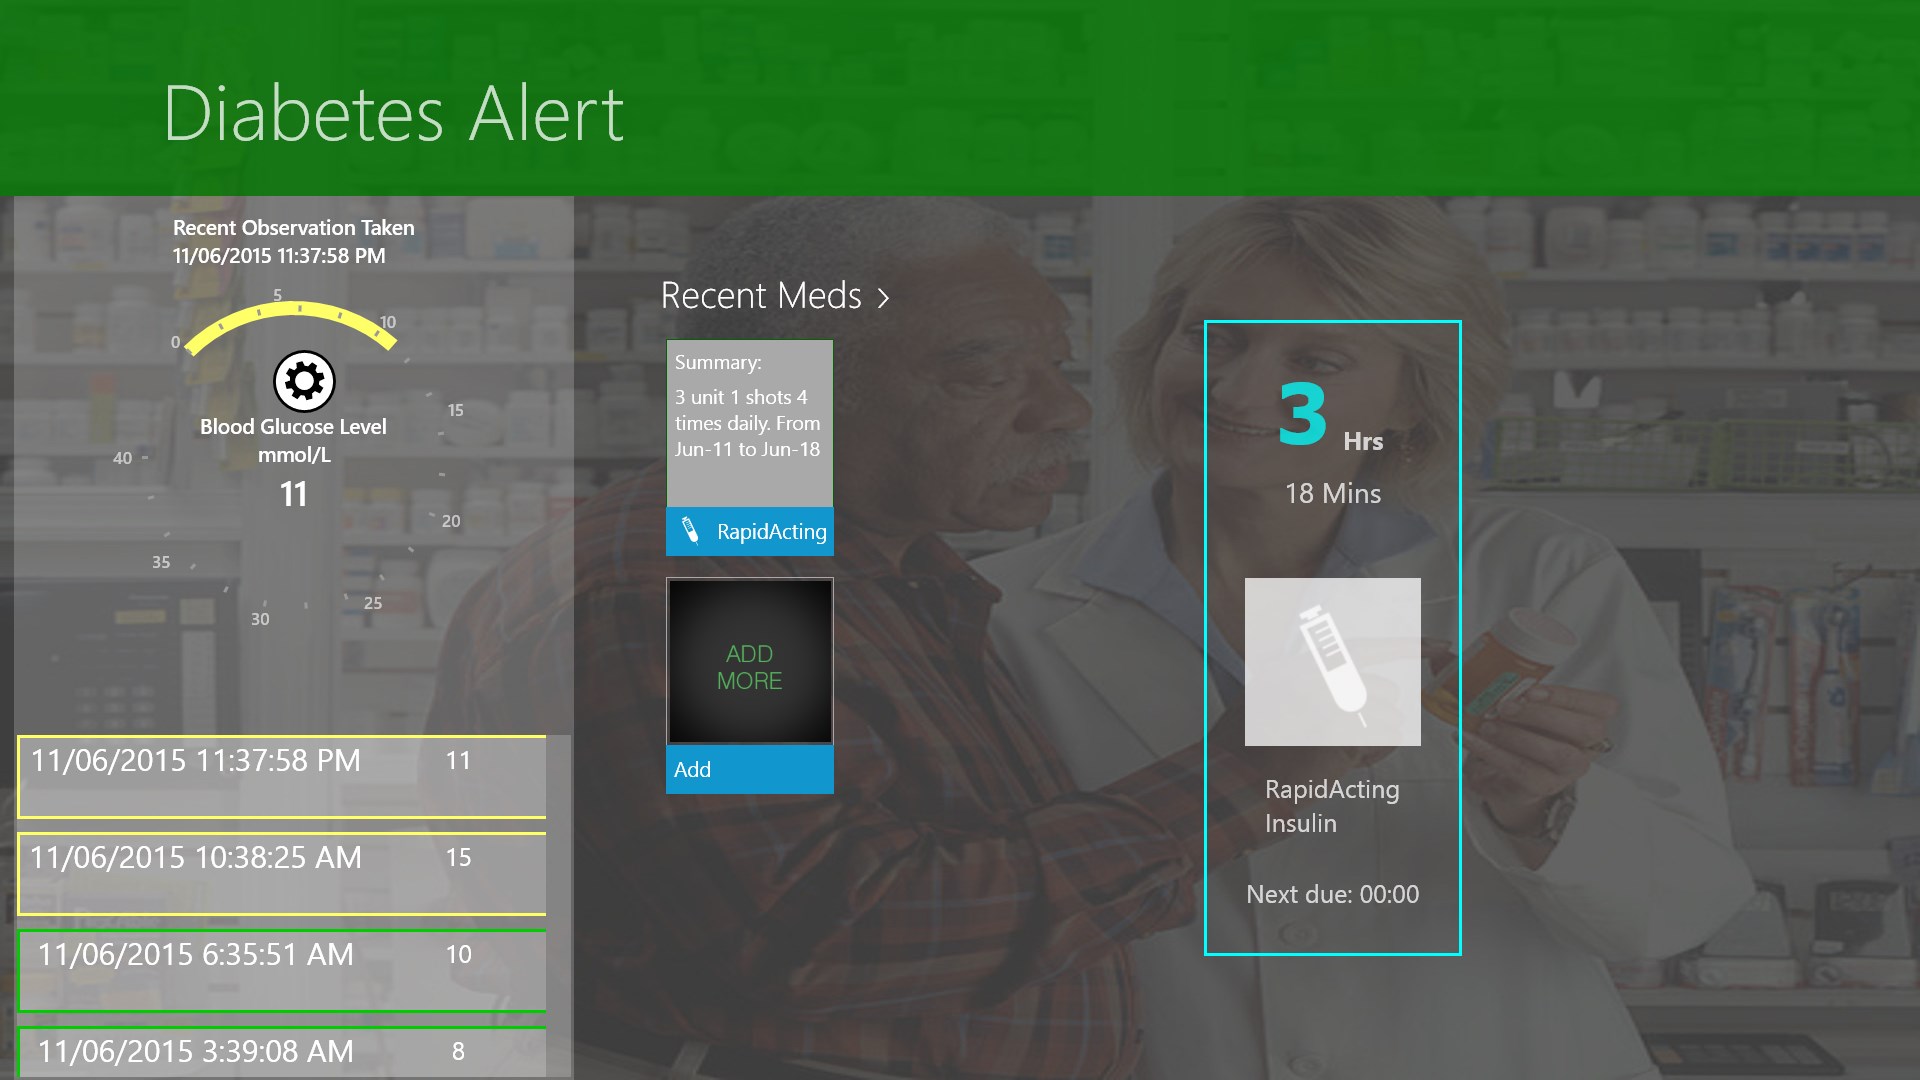Viewport: 1920px width, 1080px height.
Task: Click the gear settings icon on gauge
Action: tap(304, 381)
